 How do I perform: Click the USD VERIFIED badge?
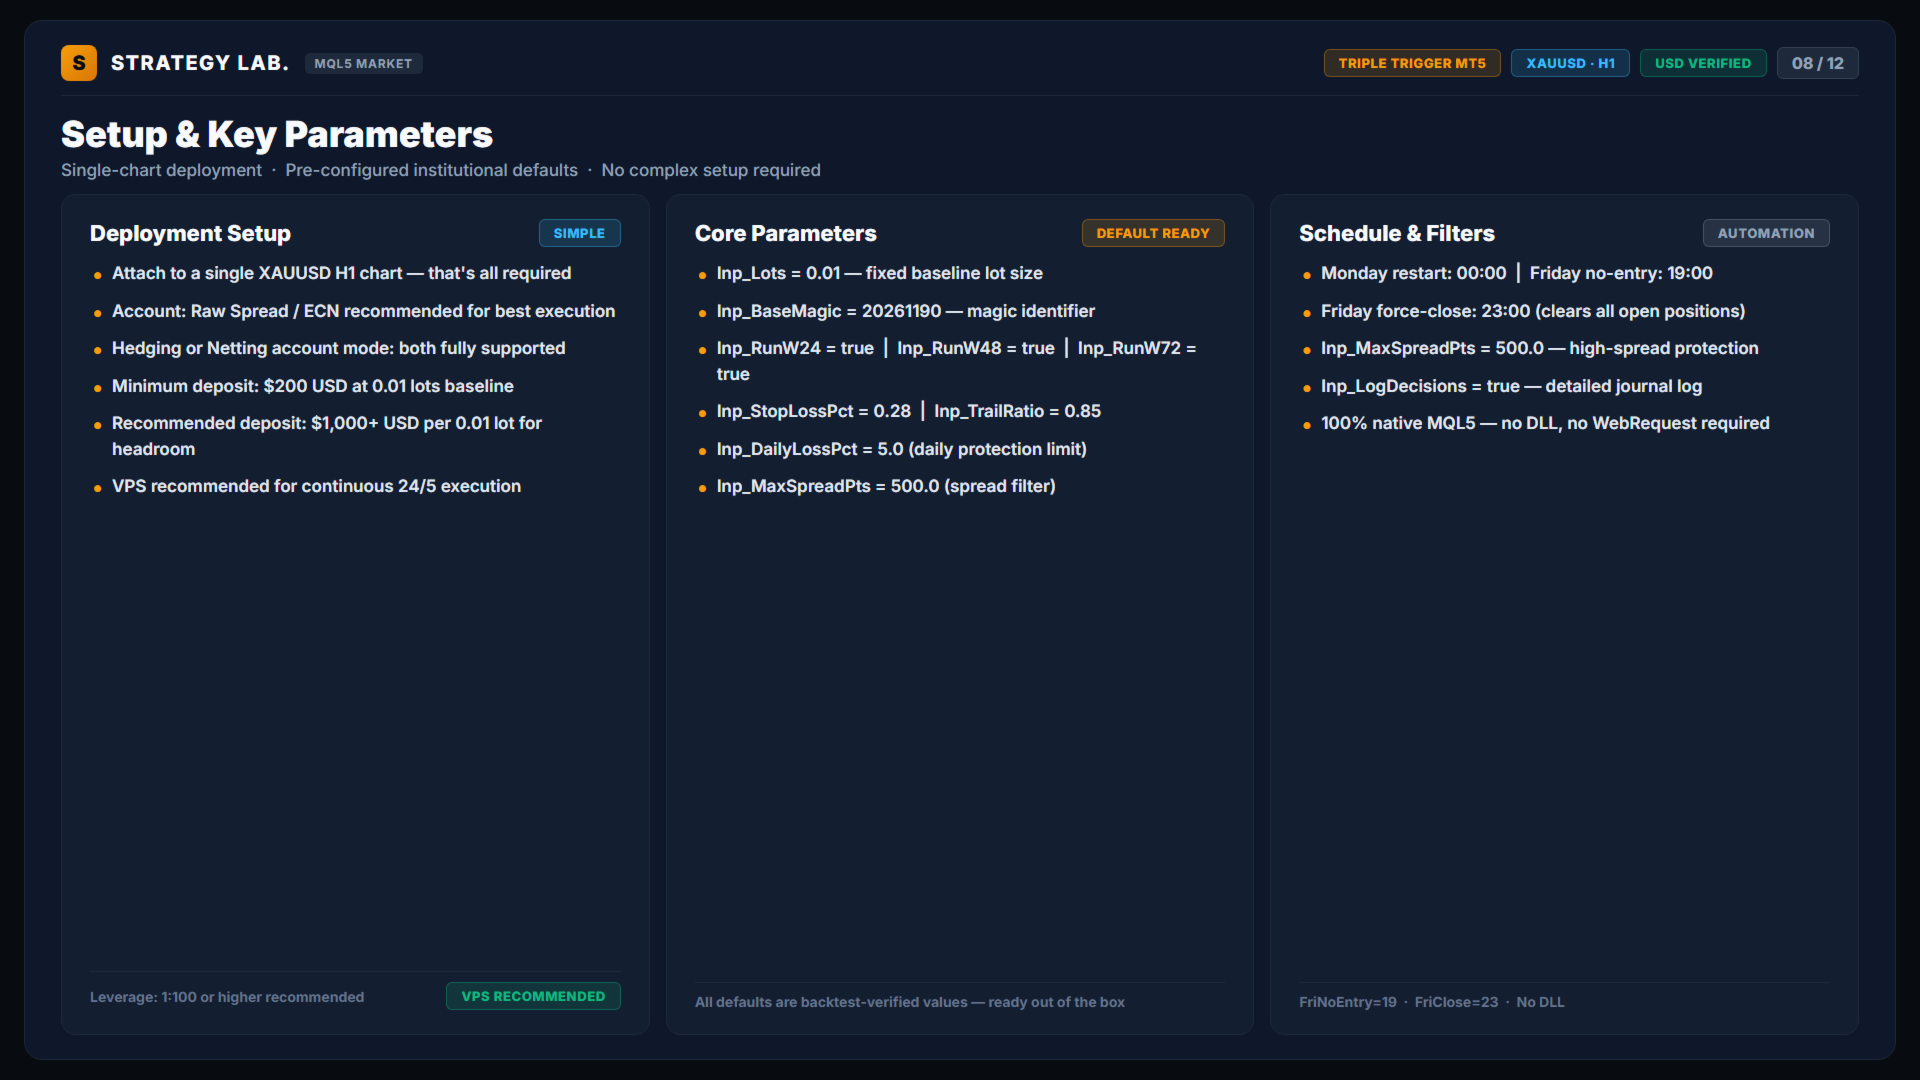(1703, 63)
